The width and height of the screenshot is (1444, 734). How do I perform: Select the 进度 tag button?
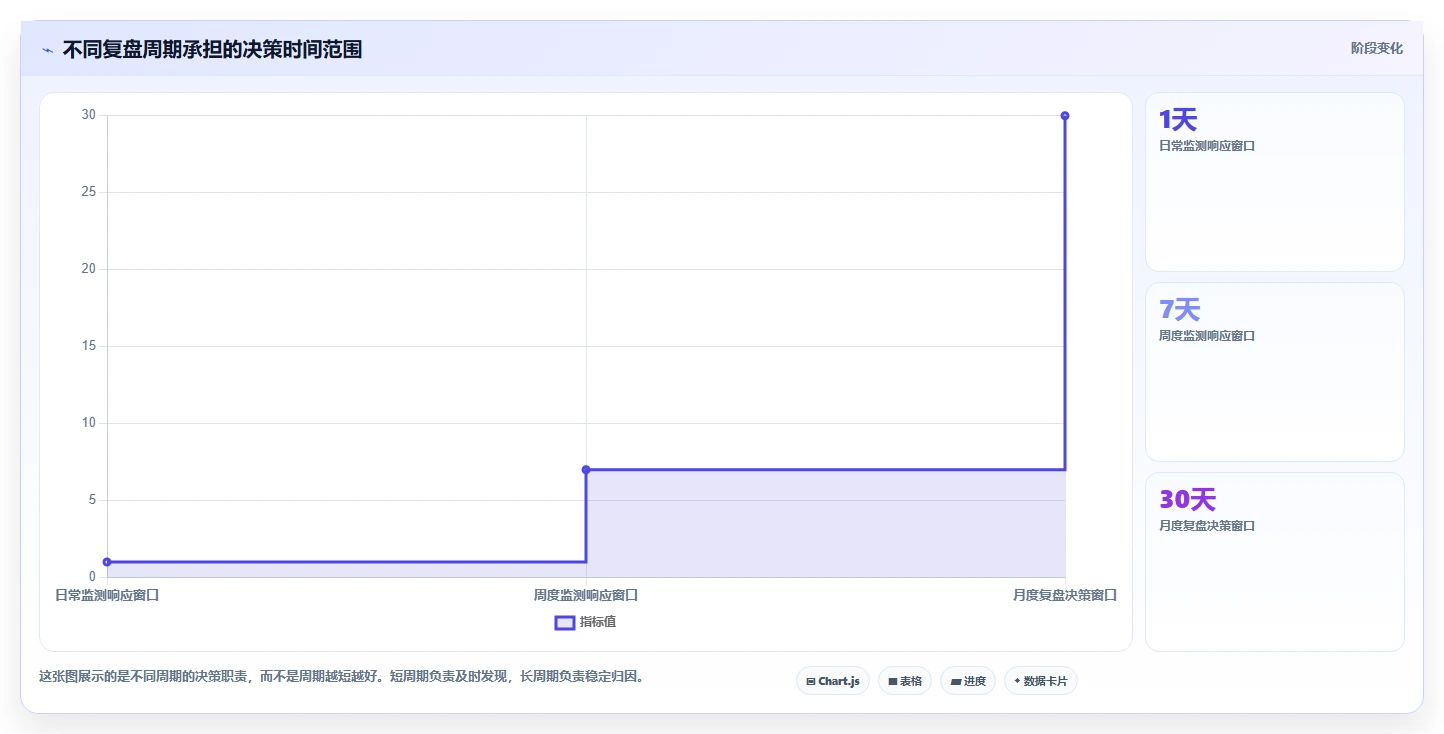(968, 681)
